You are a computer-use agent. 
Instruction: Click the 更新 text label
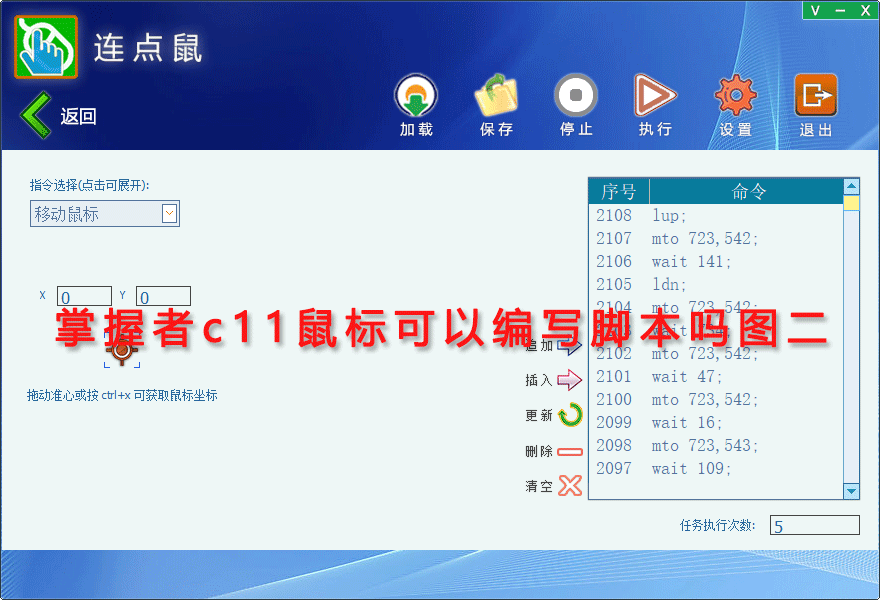click(x=539, y=415)
